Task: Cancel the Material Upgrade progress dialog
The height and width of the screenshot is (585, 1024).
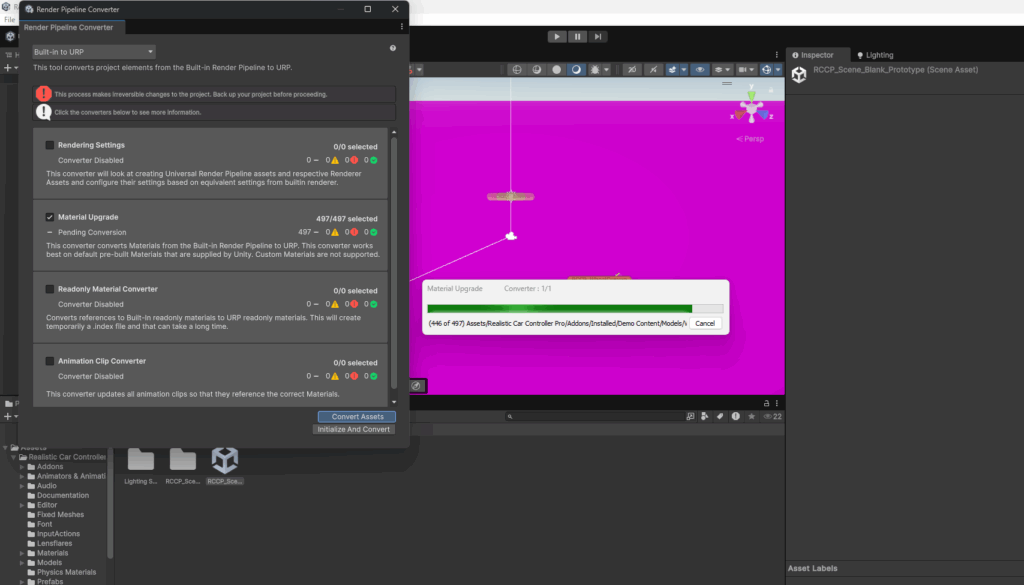Action: point(705,323)
